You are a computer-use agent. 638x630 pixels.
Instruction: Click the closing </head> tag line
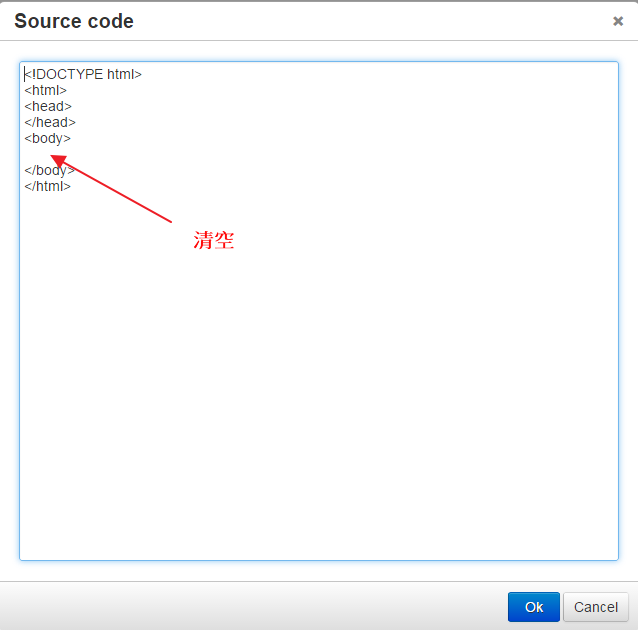(50, 122)
